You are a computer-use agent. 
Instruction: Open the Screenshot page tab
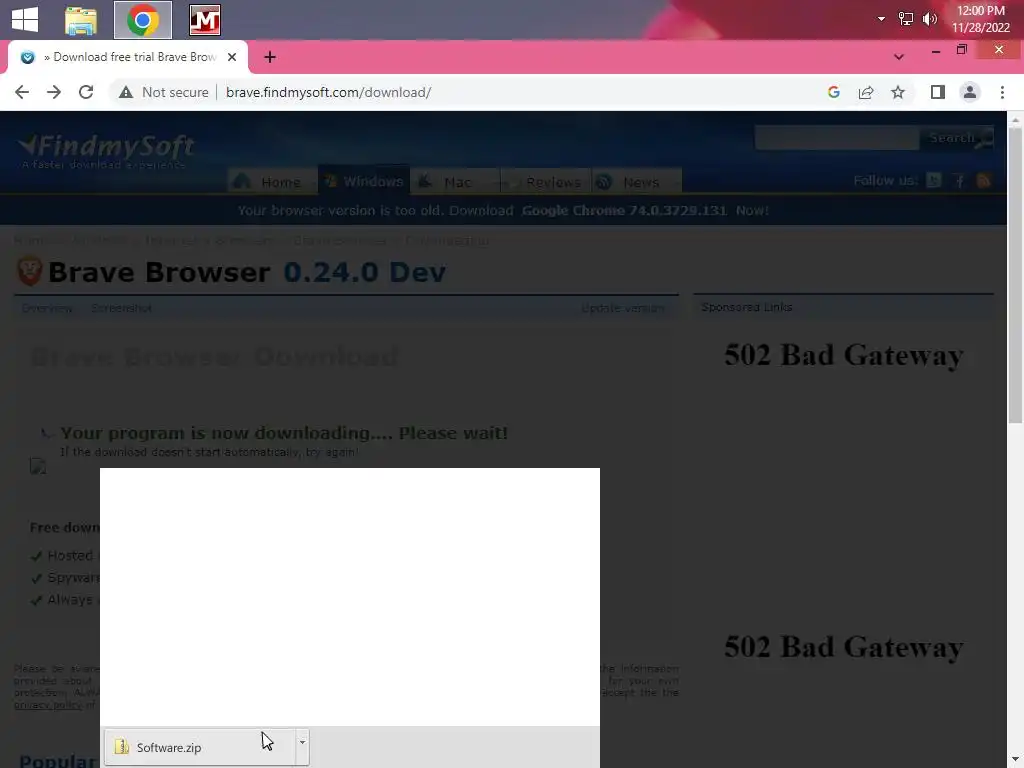(121, 308)
